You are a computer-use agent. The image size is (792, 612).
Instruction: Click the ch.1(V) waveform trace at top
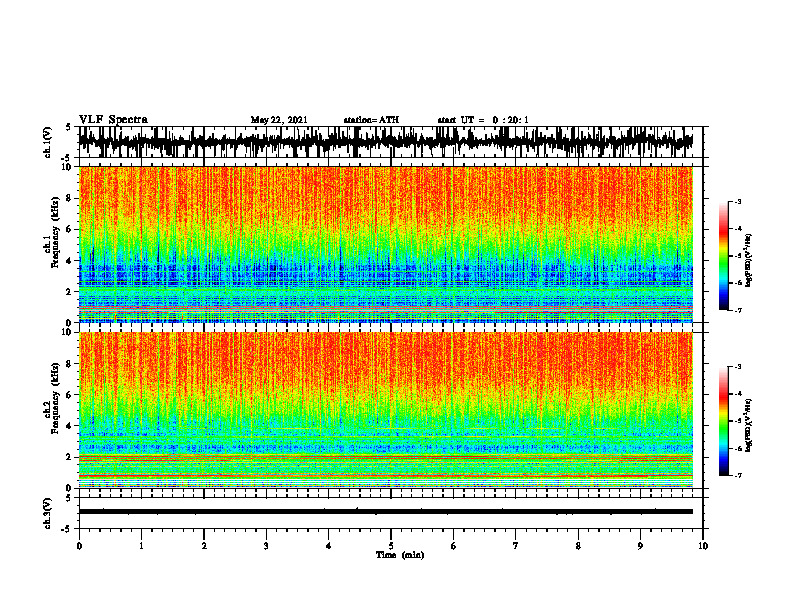click(x=386, y=142)
